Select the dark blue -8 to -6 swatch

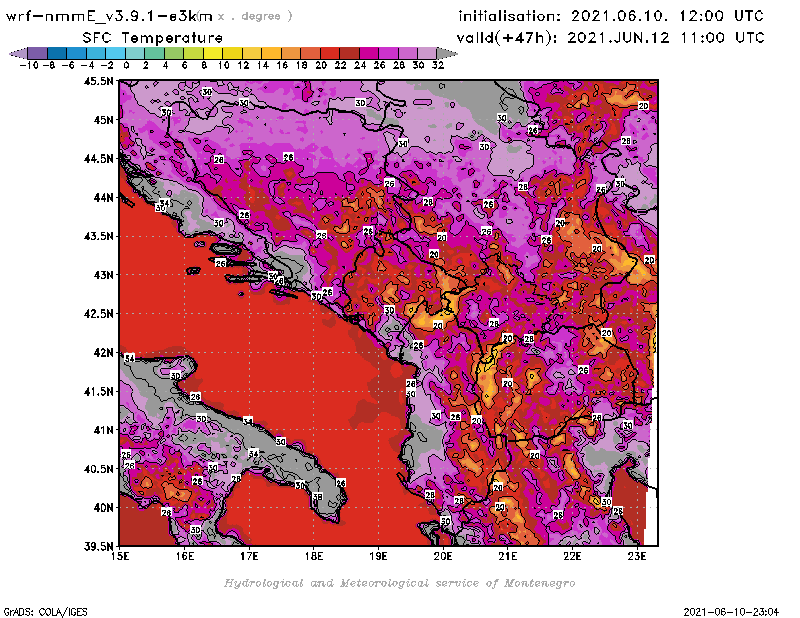57,53
